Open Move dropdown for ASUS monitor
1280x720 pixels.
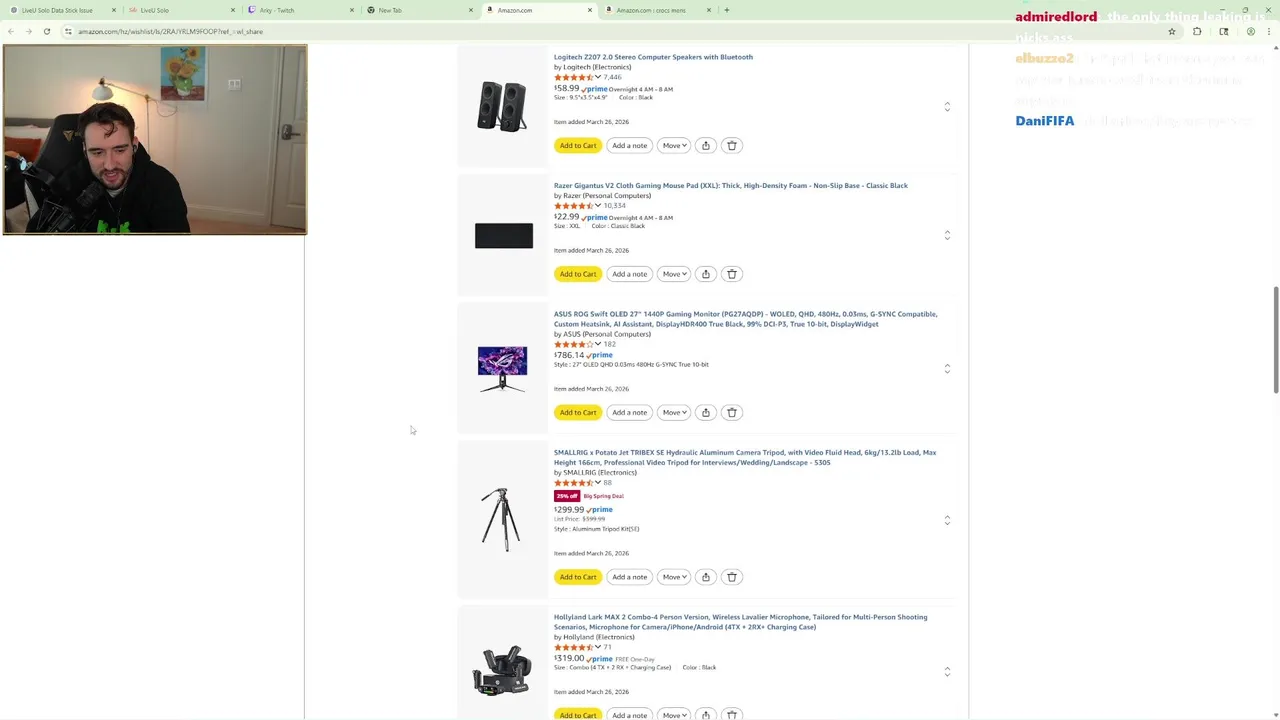tap(674, 413)
